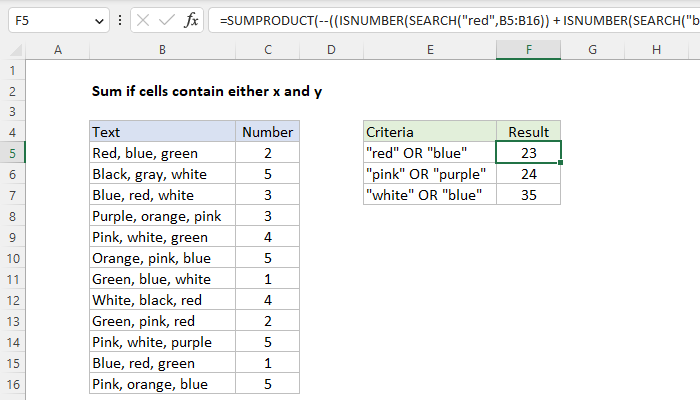Viewport: 700px width, 400px height.
Task: Click cell 'Orange, pink, blue'
Action: click(162, 258)
